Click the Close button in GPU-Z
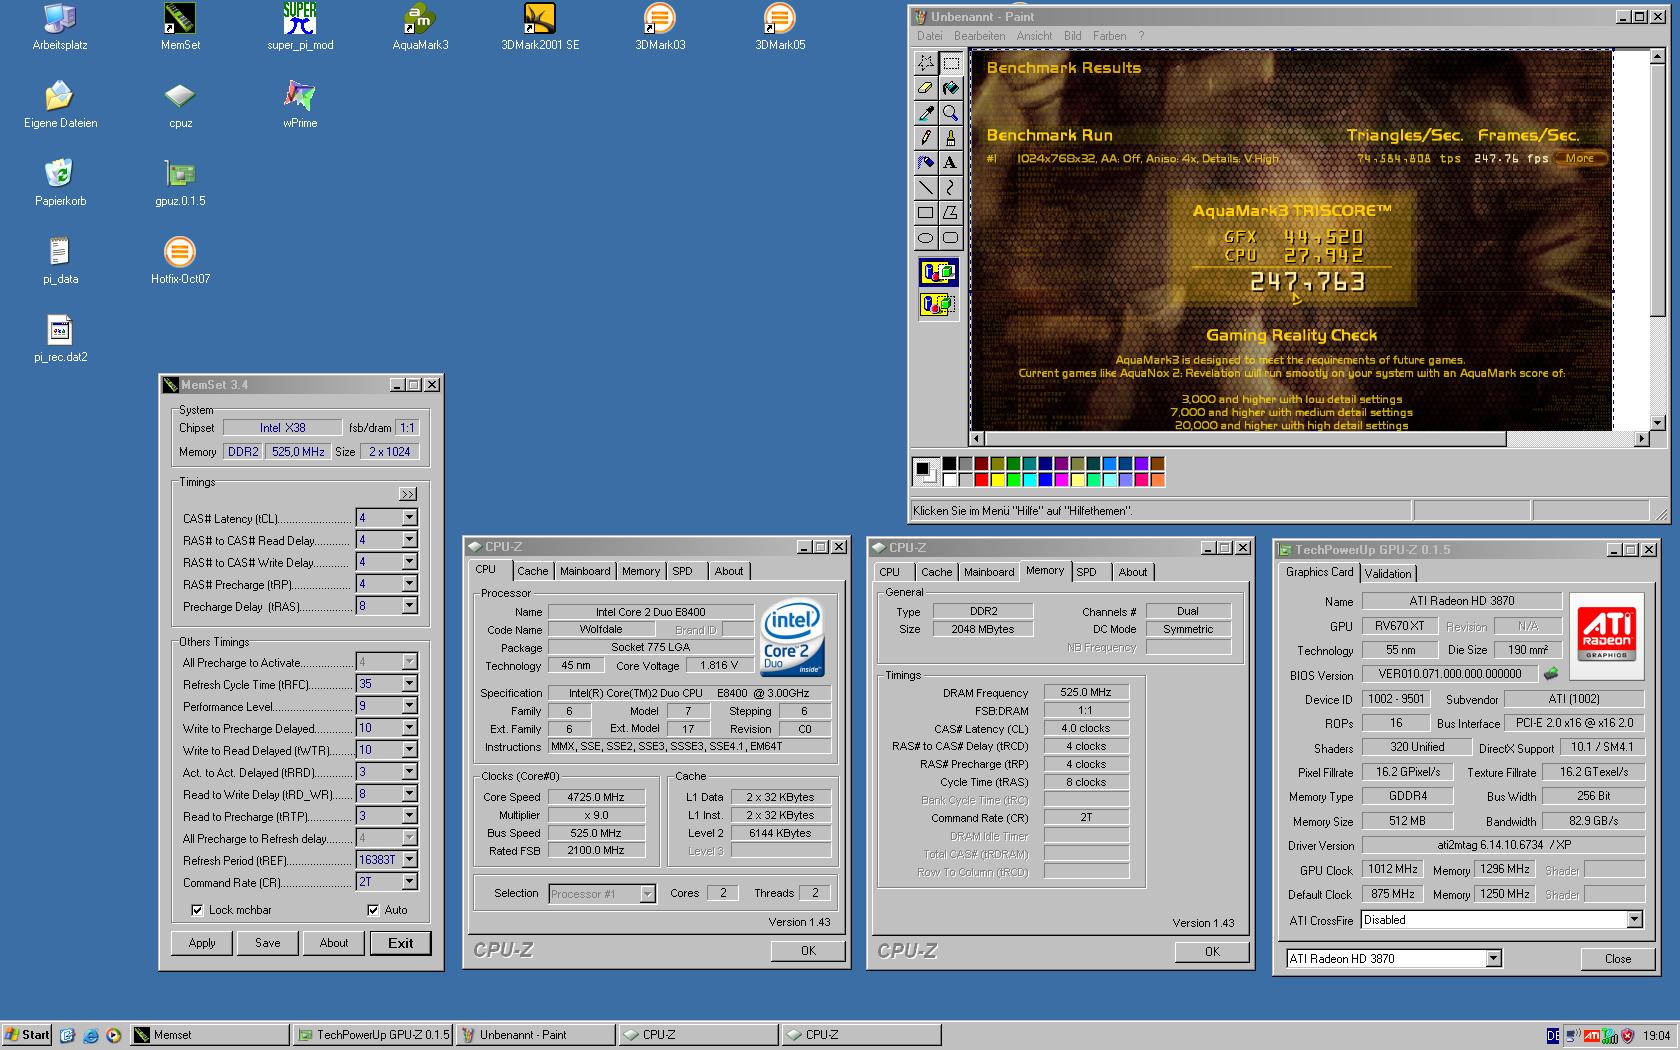This screenshot has width=1680, height=1050. (1617, 959)
